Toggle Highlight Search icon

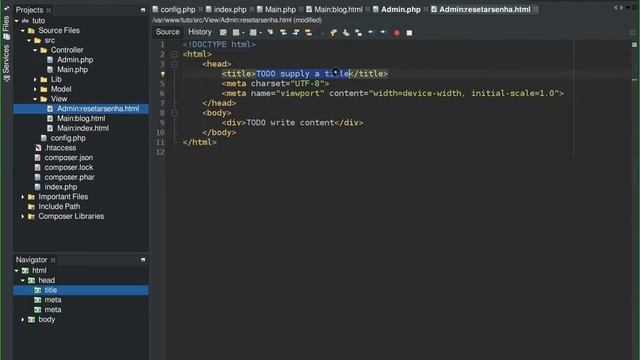point(309,32)
